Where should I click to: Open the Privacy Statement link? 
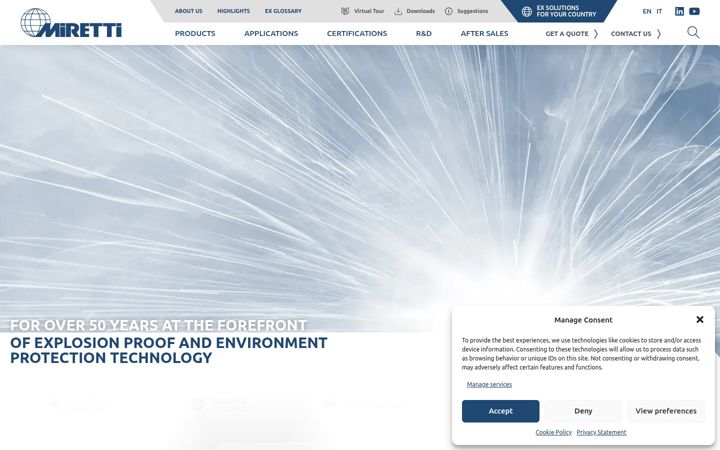601,432
